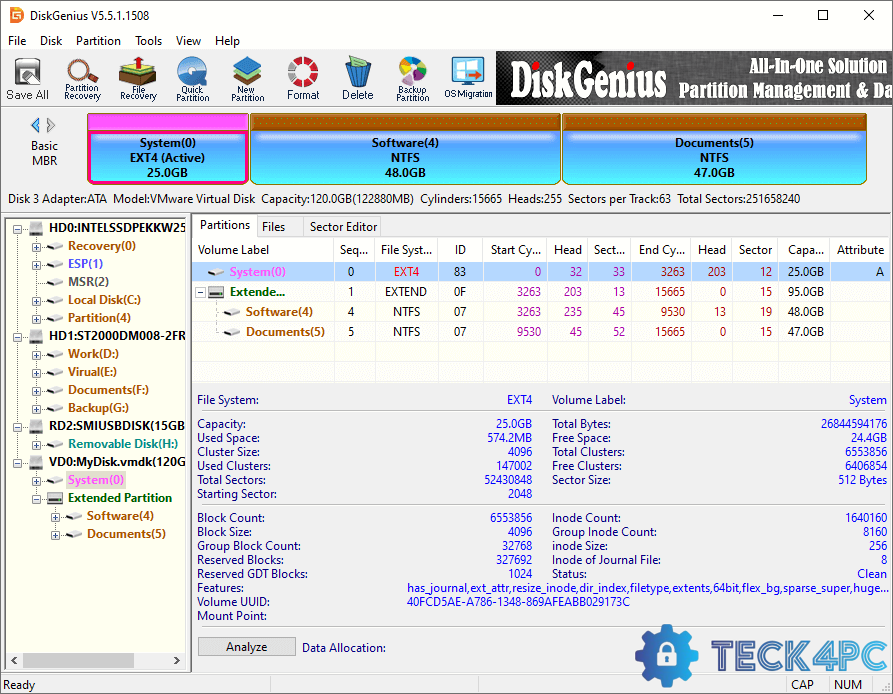This screenshot has width=893, height=694.
Task: Click the ID column header
Action: (x=460, y=250)
